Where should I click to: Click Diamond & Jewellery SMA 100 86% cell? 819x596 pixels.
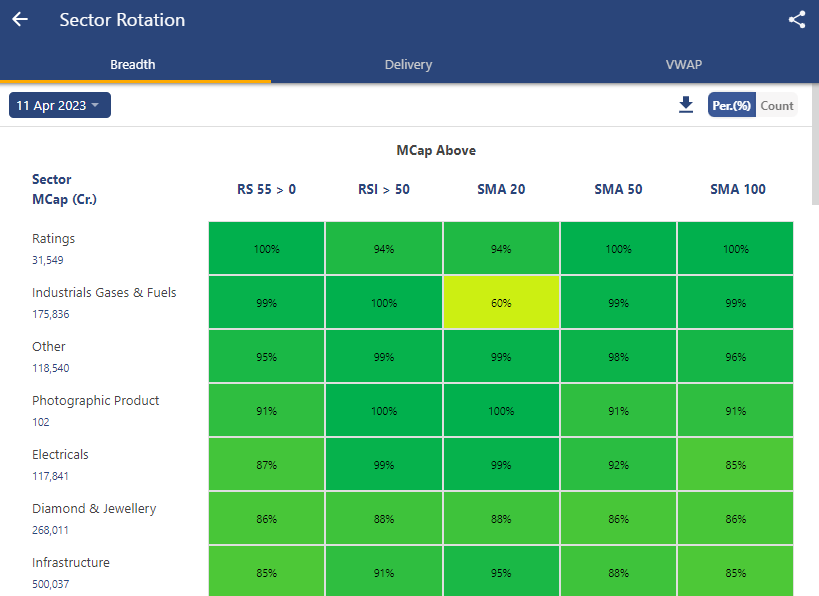pos(735,519)
